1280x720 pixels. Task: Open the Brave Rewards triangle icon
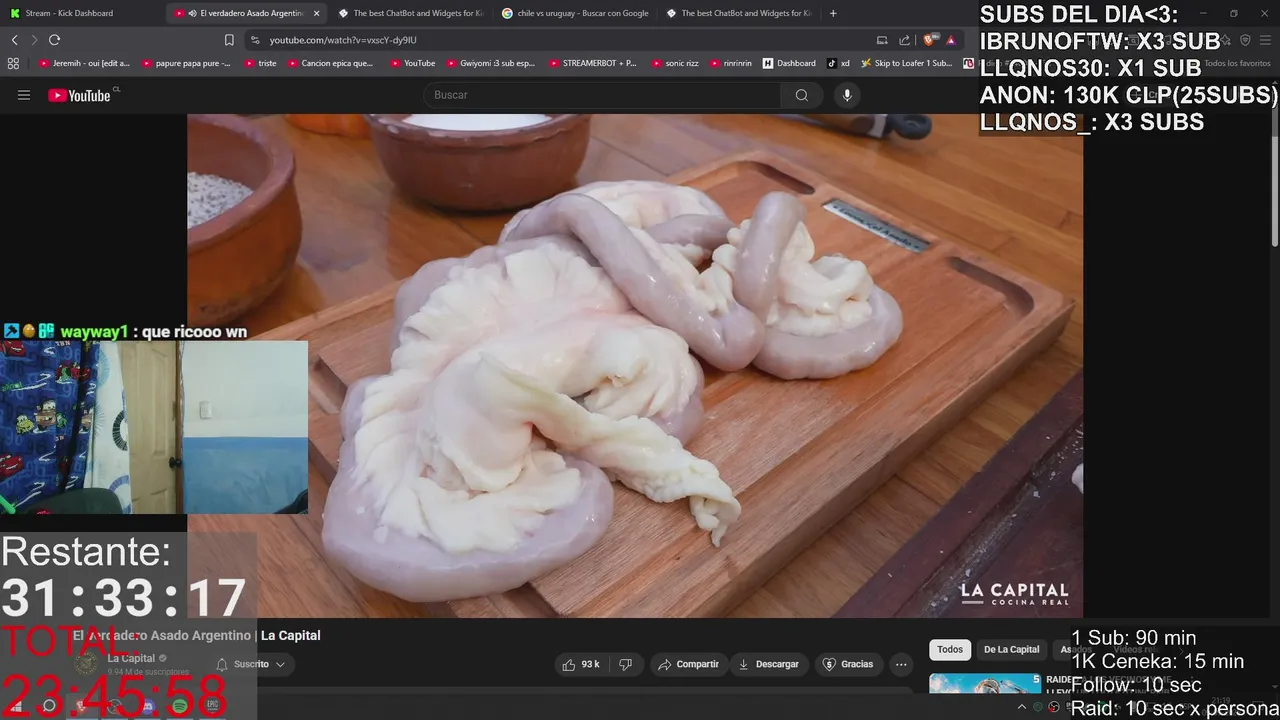point(951,40)
